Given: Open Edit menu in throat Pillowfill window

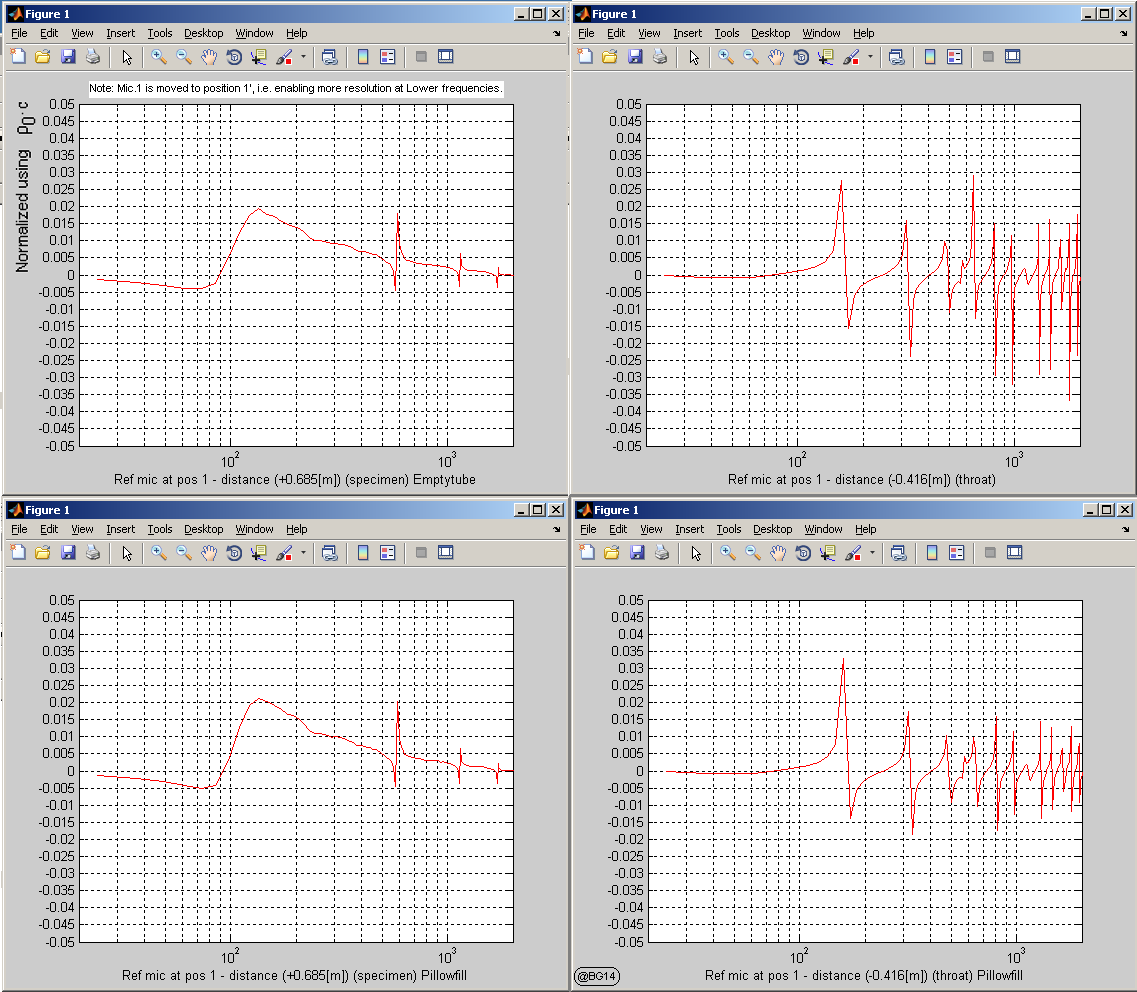Looking at the screenshot, I should (x=618, y=529).
